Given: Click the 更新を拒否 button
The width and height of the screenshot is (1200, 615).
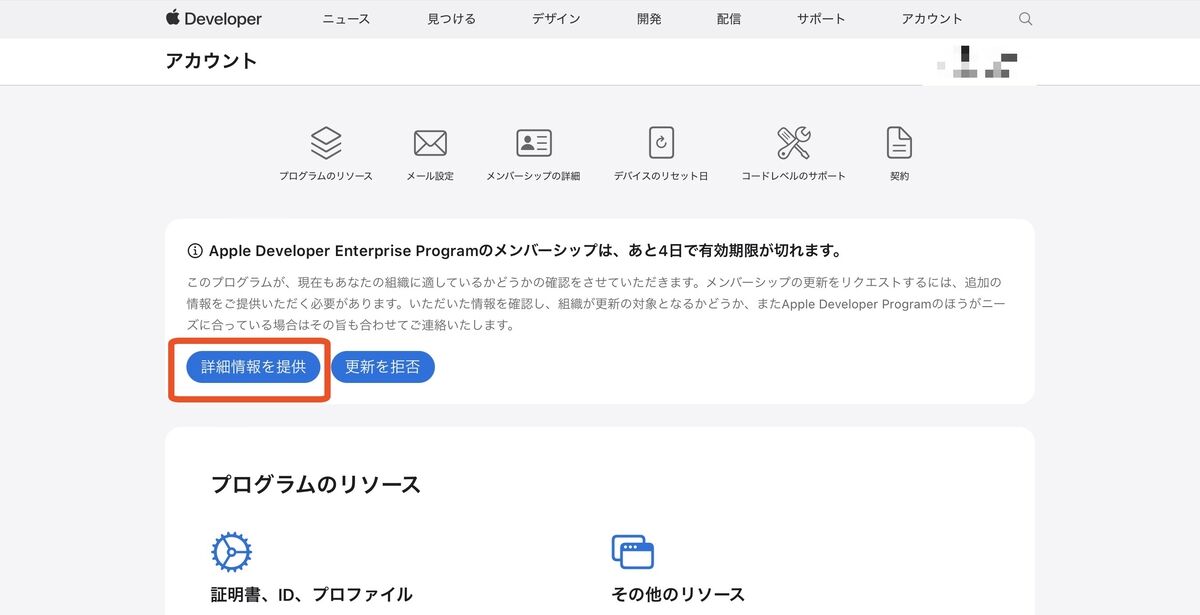Looking at the screenshot, I should (x=383, y=367).
